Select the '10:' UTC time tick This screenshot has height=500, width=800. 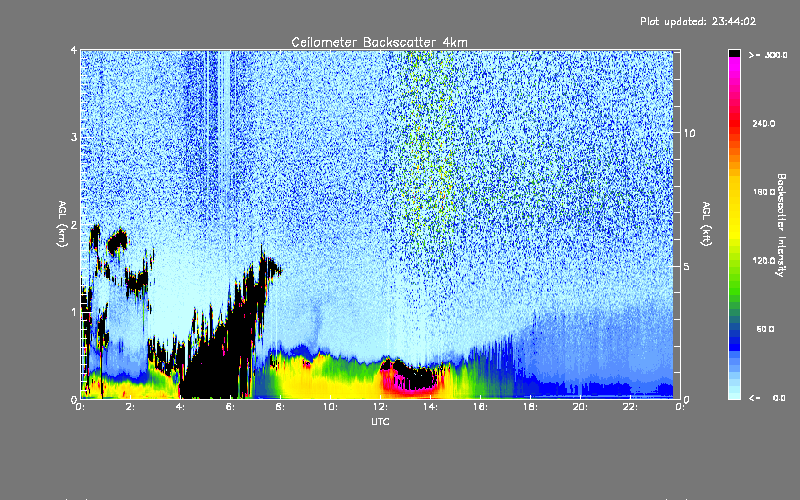tap(330, 407)
